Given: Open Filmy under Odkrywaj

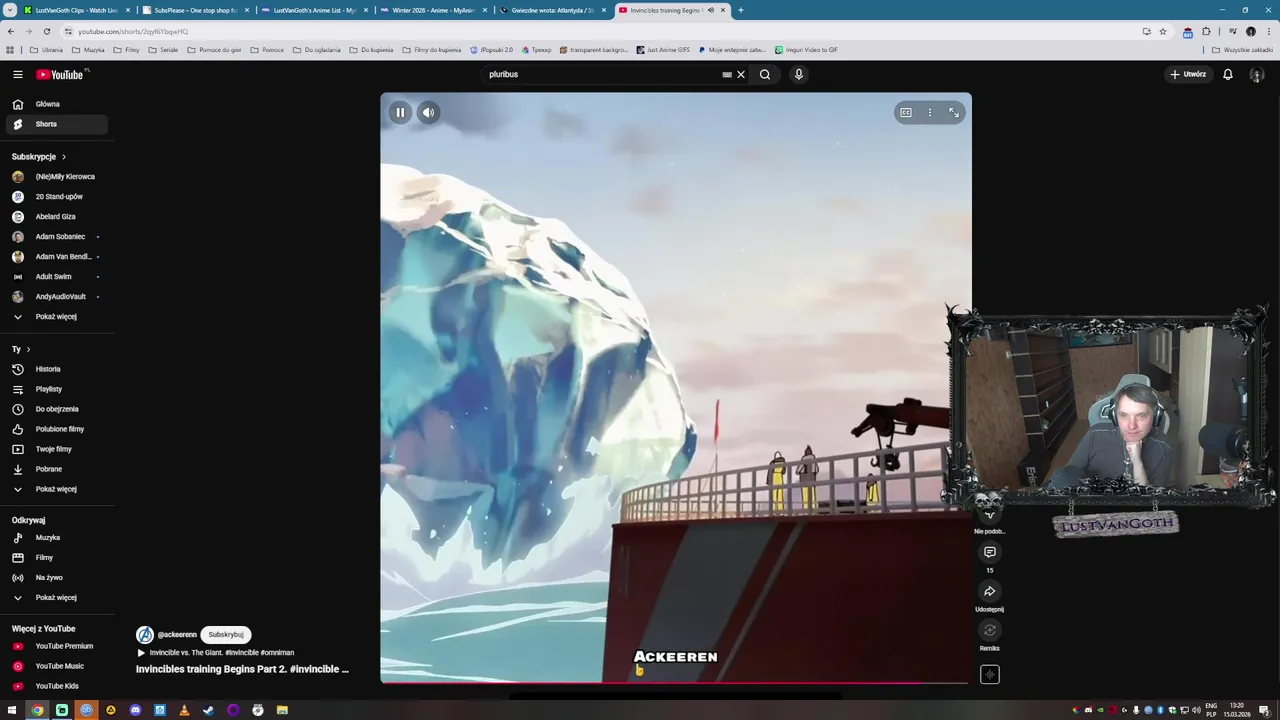Looking at the screenshot, I should coord(56,558).
